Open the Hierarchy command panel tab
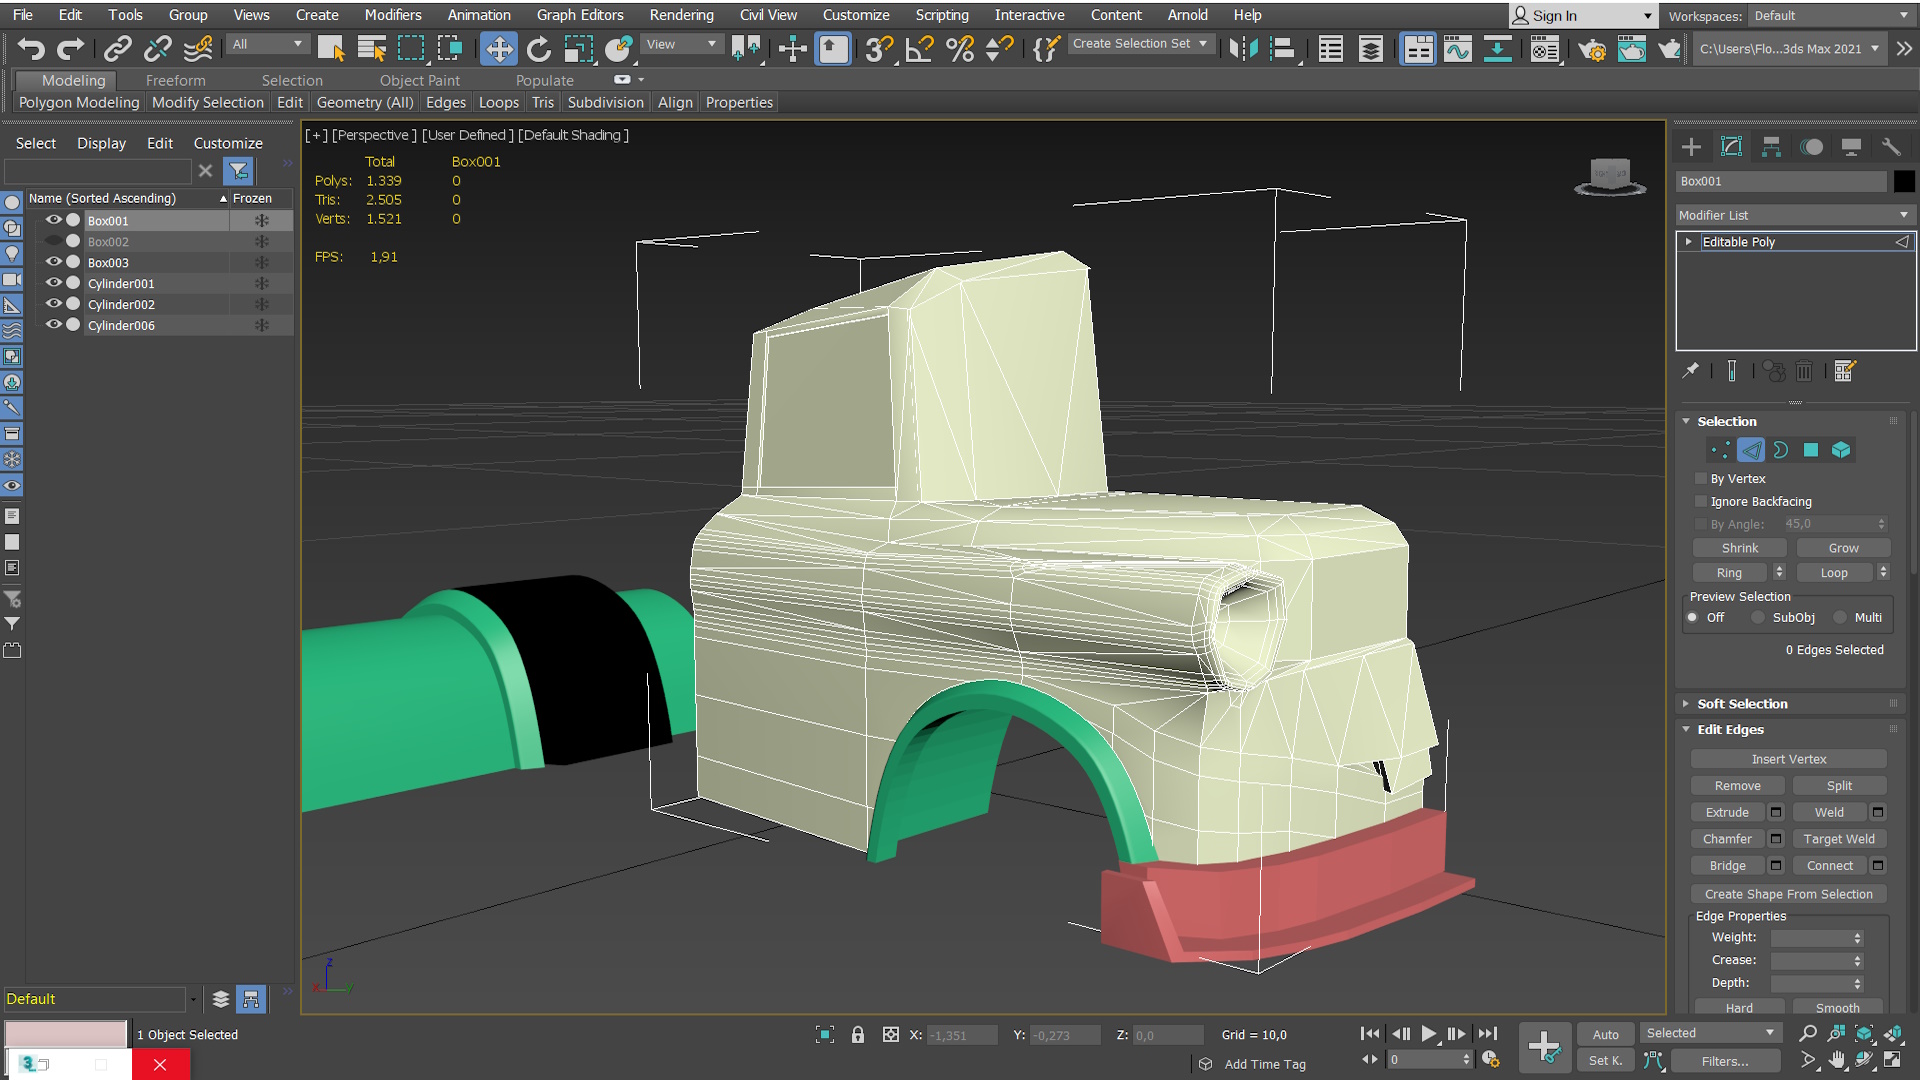 click(1771, 147)
